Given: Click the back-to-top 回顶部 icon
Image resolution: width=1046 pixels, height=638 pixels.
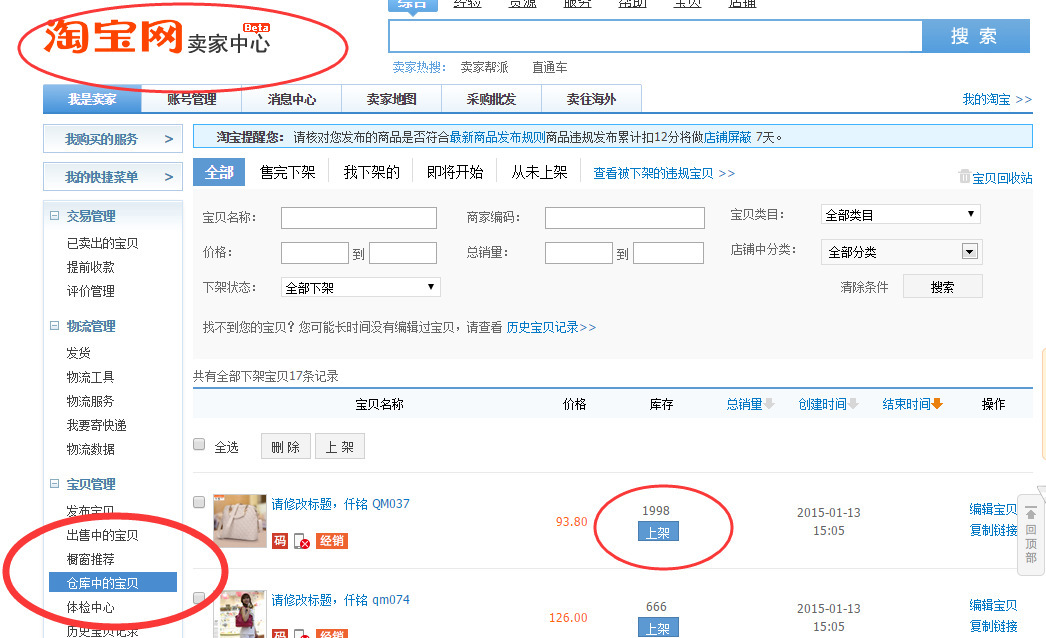Looking at the screenshot, I should click(1031, 535).
